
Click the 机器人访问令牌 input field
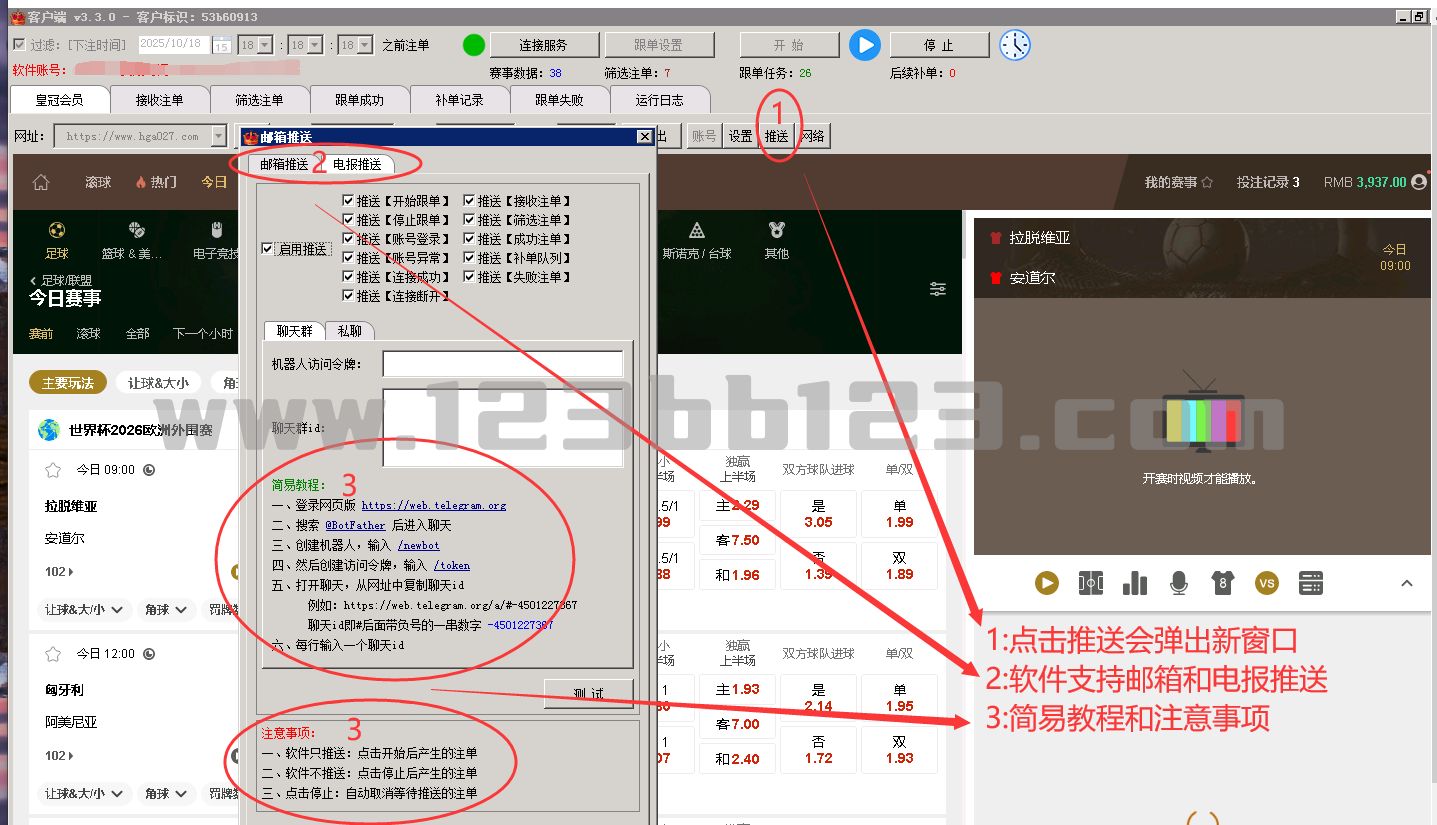pos(502,364)
